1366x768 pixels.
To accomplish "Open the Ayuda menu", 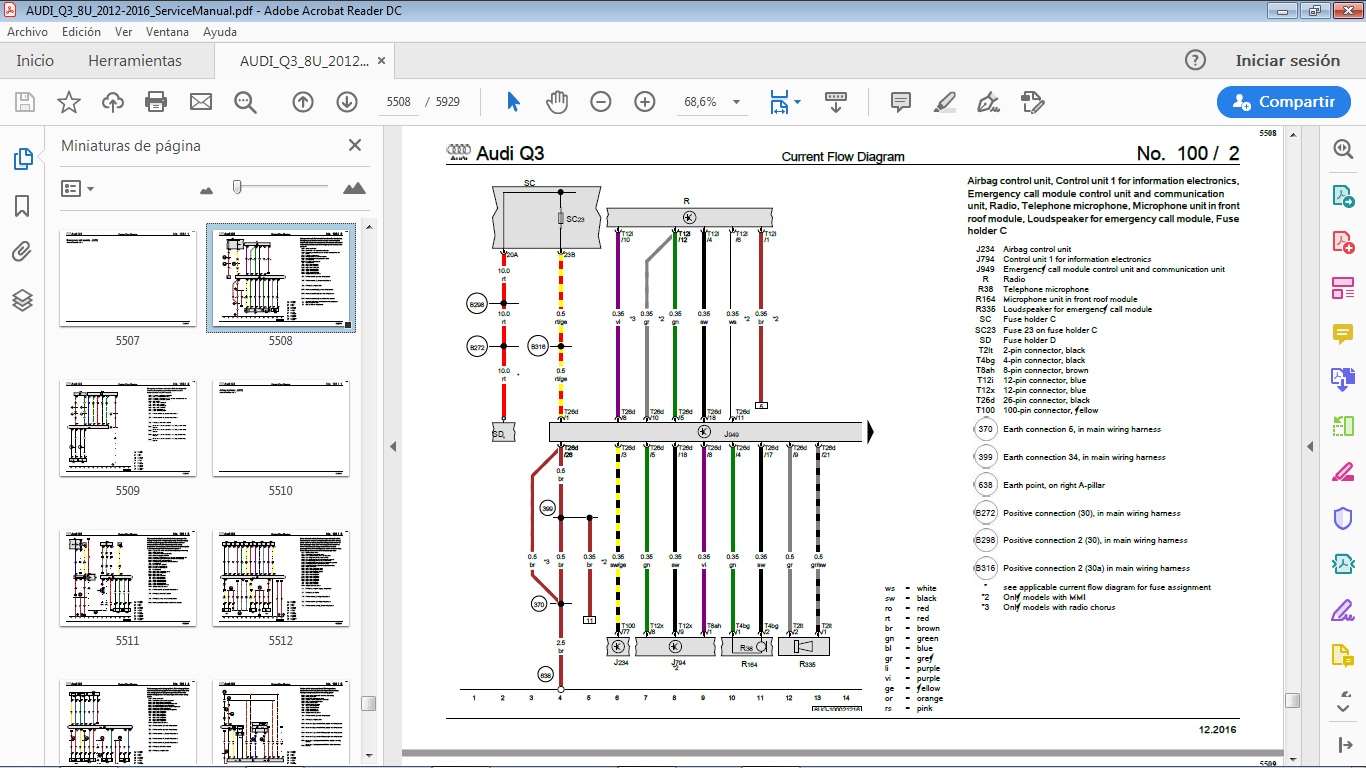I will tap(220, 32).
